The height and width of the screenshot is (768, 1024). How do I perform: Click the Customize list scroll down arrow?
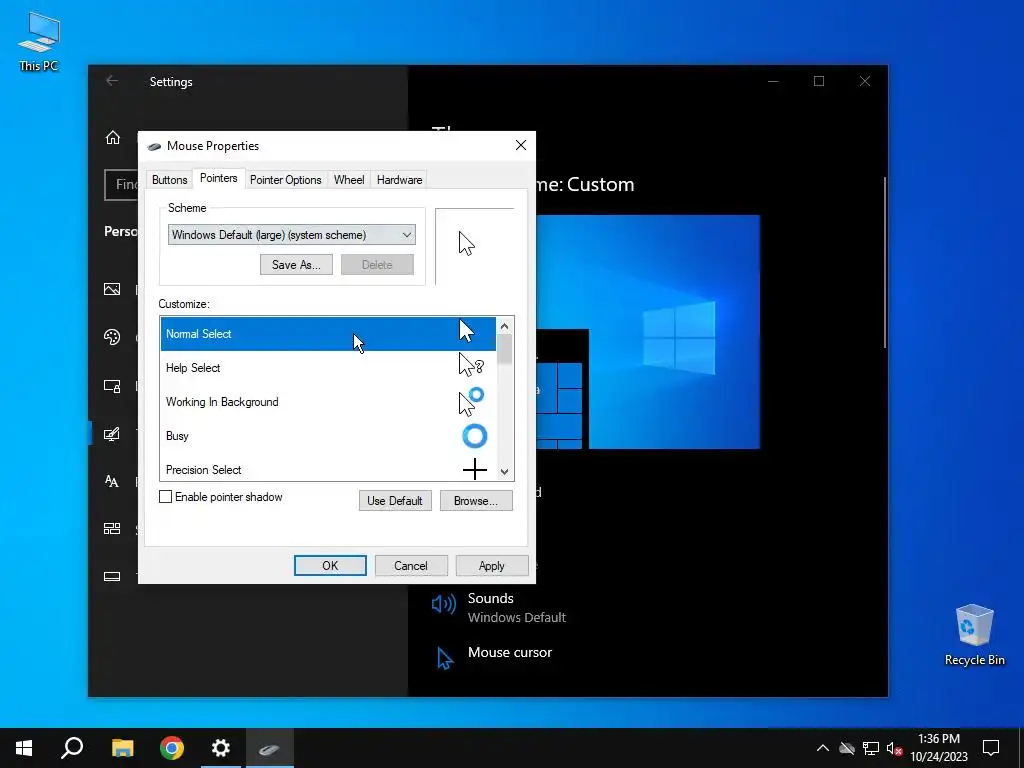pyautogui.click(x=504, y=472)
